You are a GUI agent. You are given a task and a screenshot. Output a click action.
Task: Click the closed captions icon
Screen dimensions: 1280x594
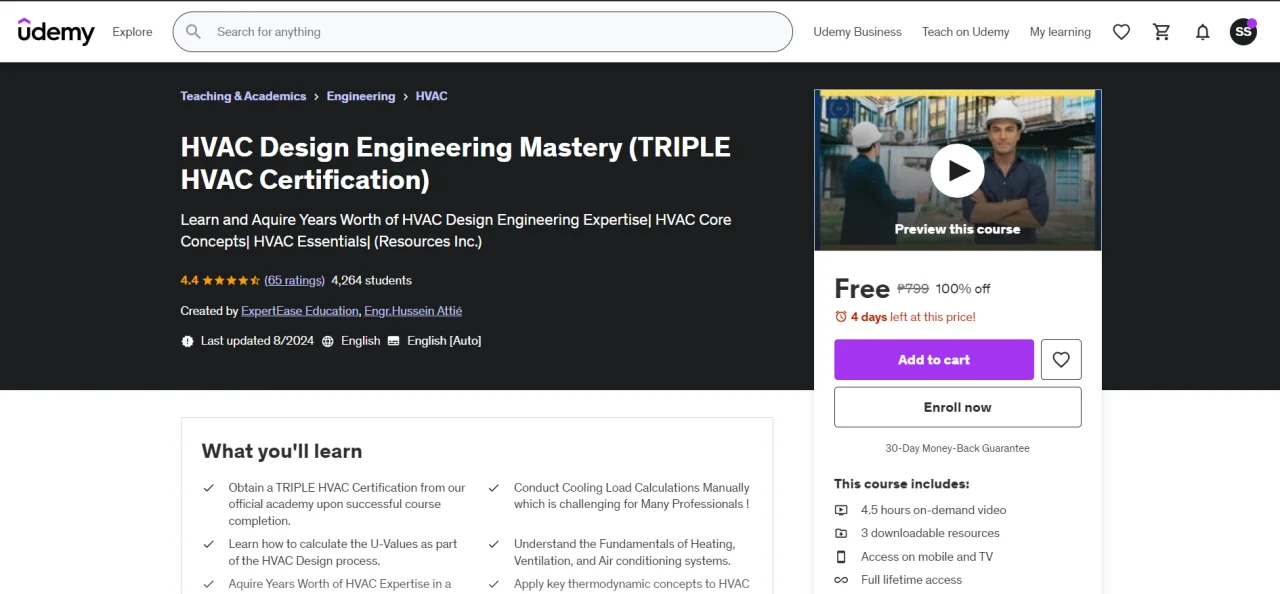pos(393,341)
